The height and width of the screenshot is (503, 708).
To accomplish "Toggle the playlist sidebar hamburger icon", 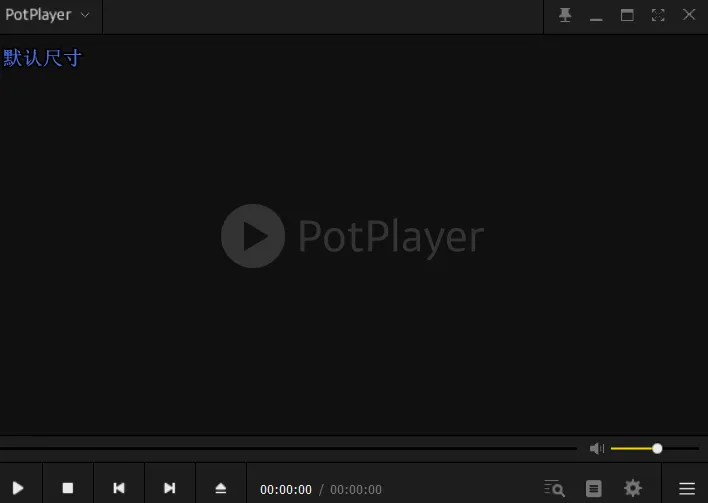I will point(687,488).
